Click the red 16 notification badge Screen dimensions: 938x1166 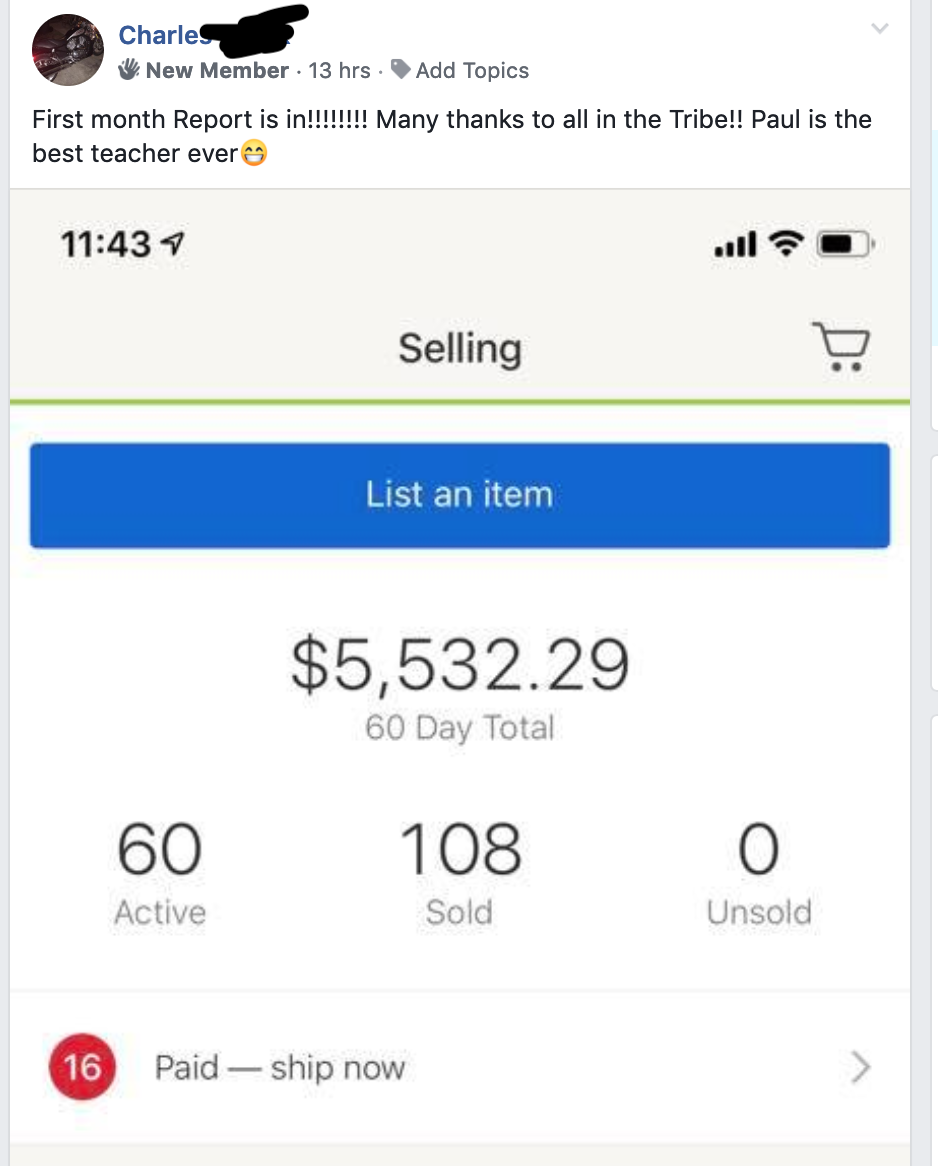(83, 1066)
